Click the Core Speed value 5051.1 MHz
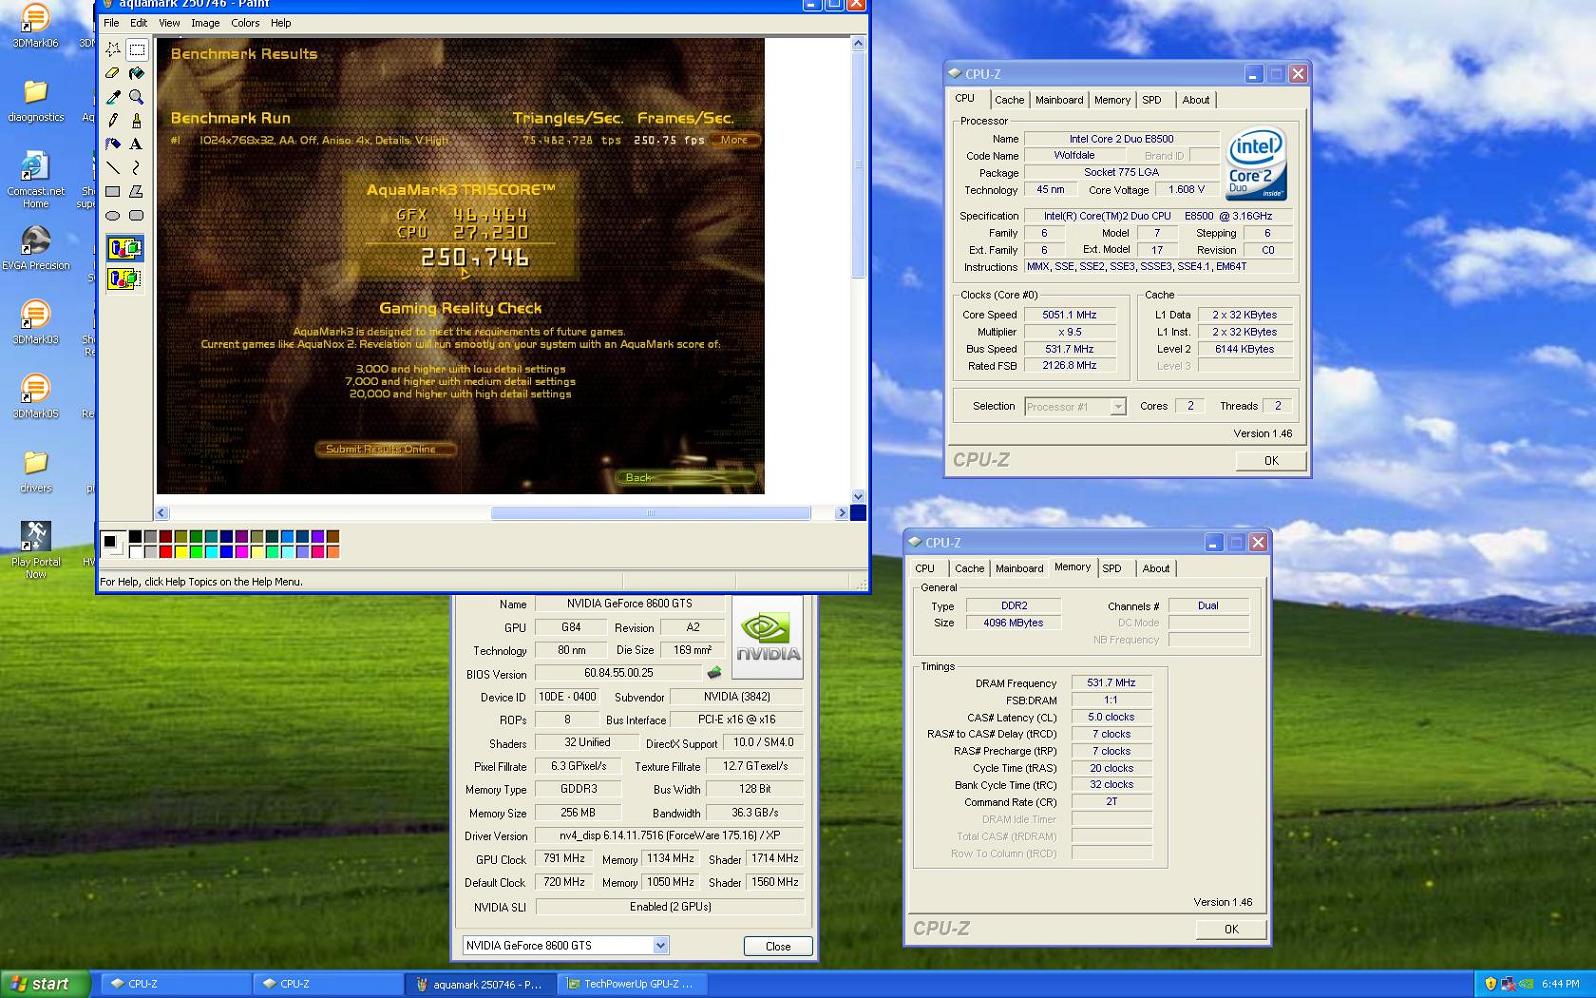1596x998 pixels. click(1070, 315)
